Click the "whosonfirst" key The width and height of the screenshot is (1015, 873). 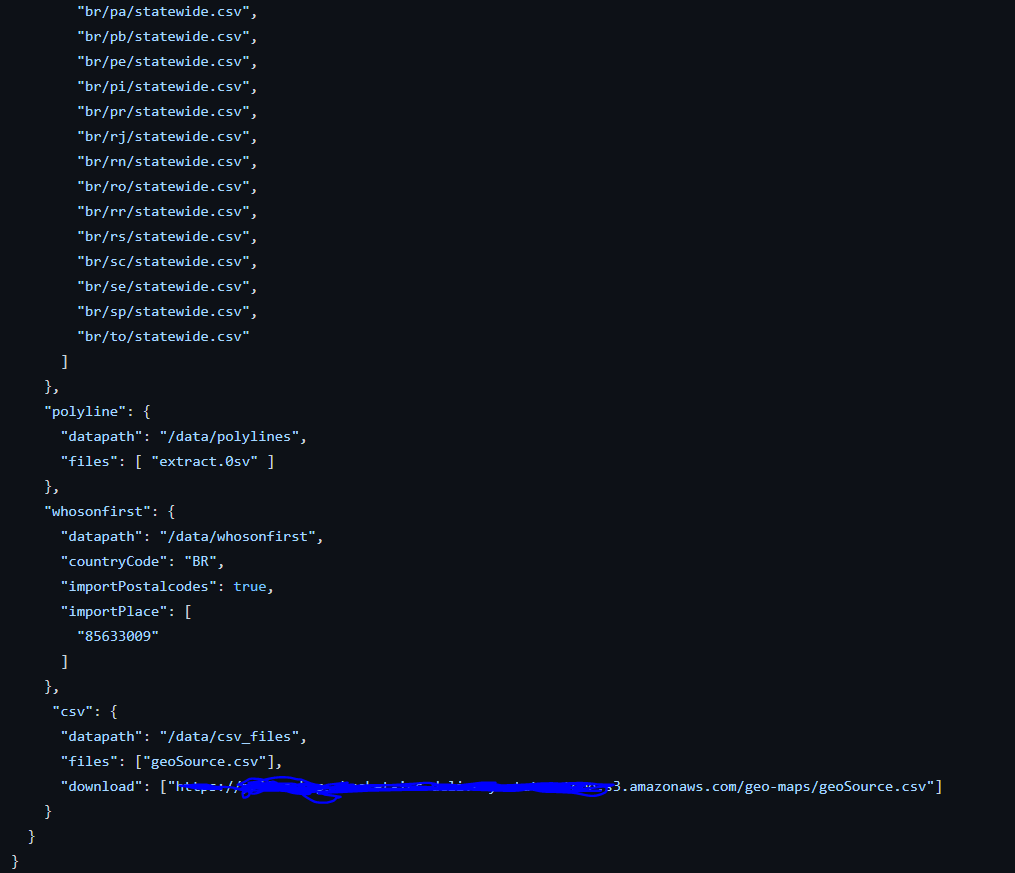(x=98, y=512)
